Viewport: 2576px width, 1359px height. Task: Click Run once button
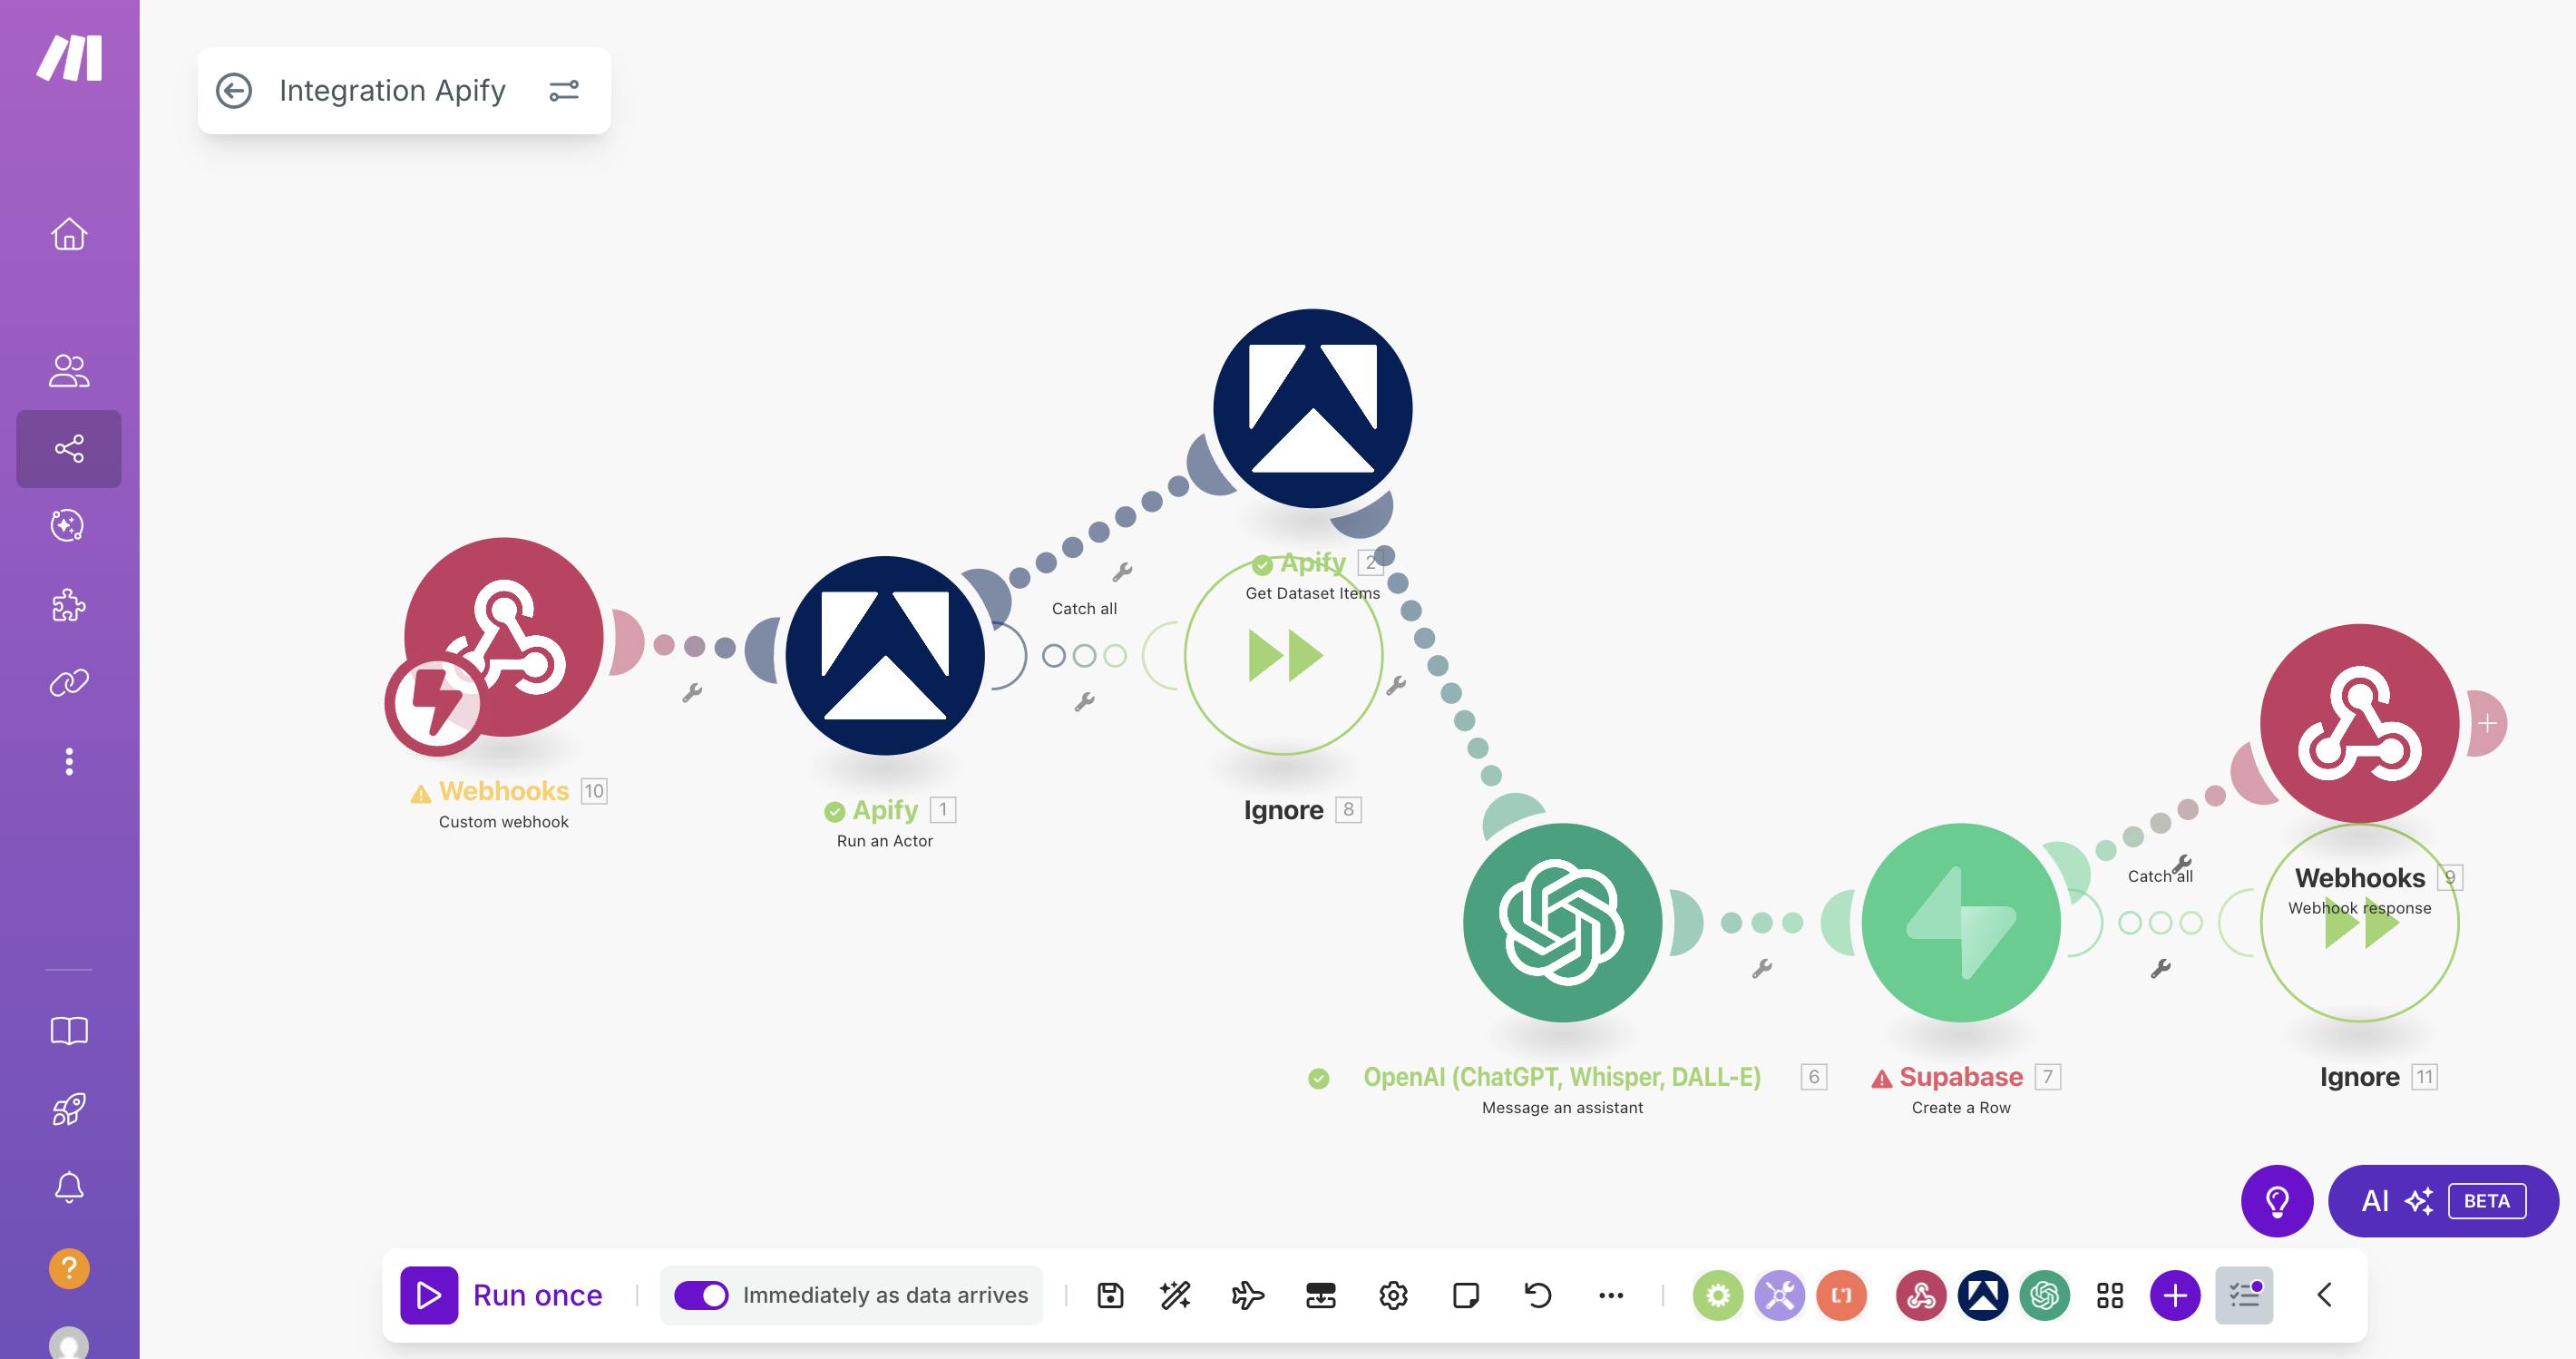[503, 1295]
